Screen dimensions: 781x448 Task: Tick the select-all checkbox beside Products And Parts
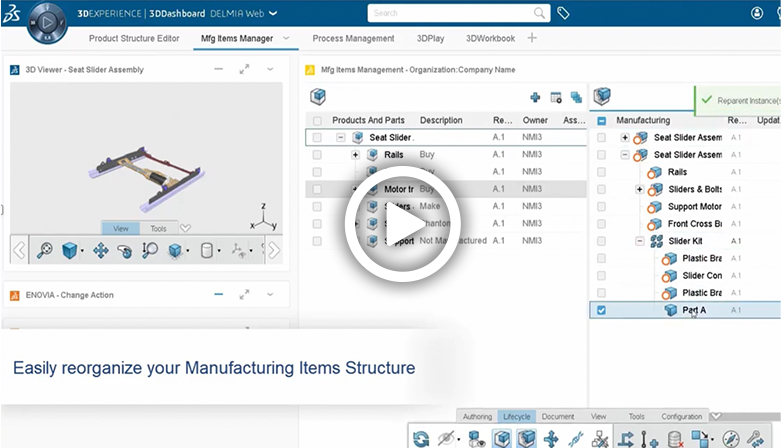coord(317,121)
